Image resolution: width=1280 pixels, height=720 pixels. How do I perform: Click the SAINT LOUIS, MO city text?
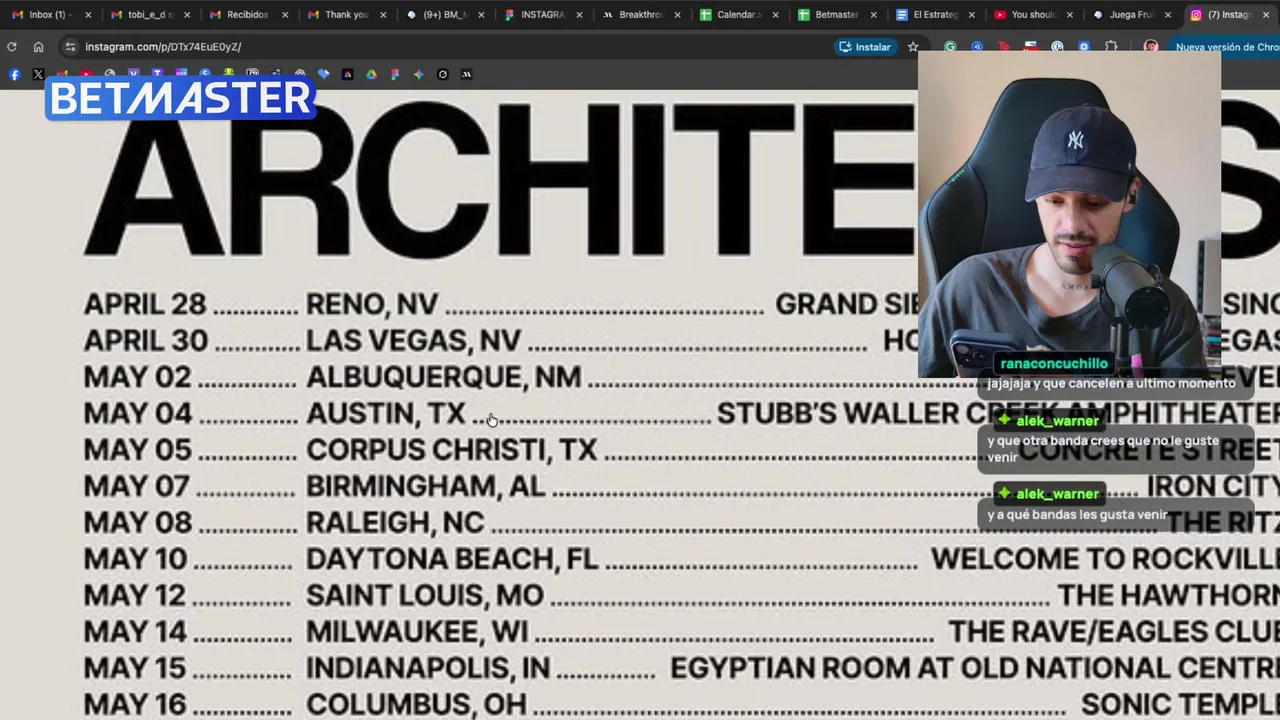point(425,595)
